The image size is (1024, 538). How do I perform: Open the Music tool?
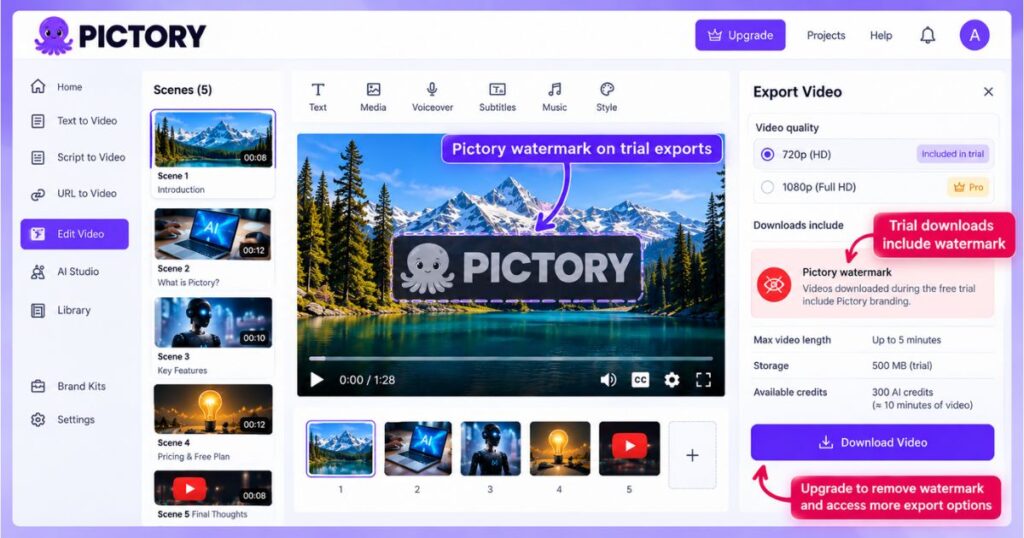point(554,97)
